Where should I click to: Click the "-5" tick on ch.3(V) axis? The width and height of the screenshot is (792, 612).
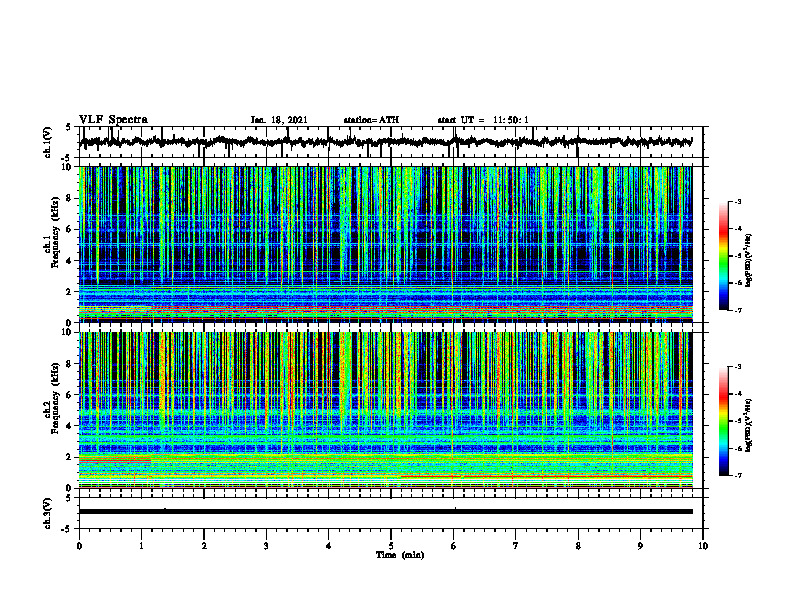coord(67,529)
